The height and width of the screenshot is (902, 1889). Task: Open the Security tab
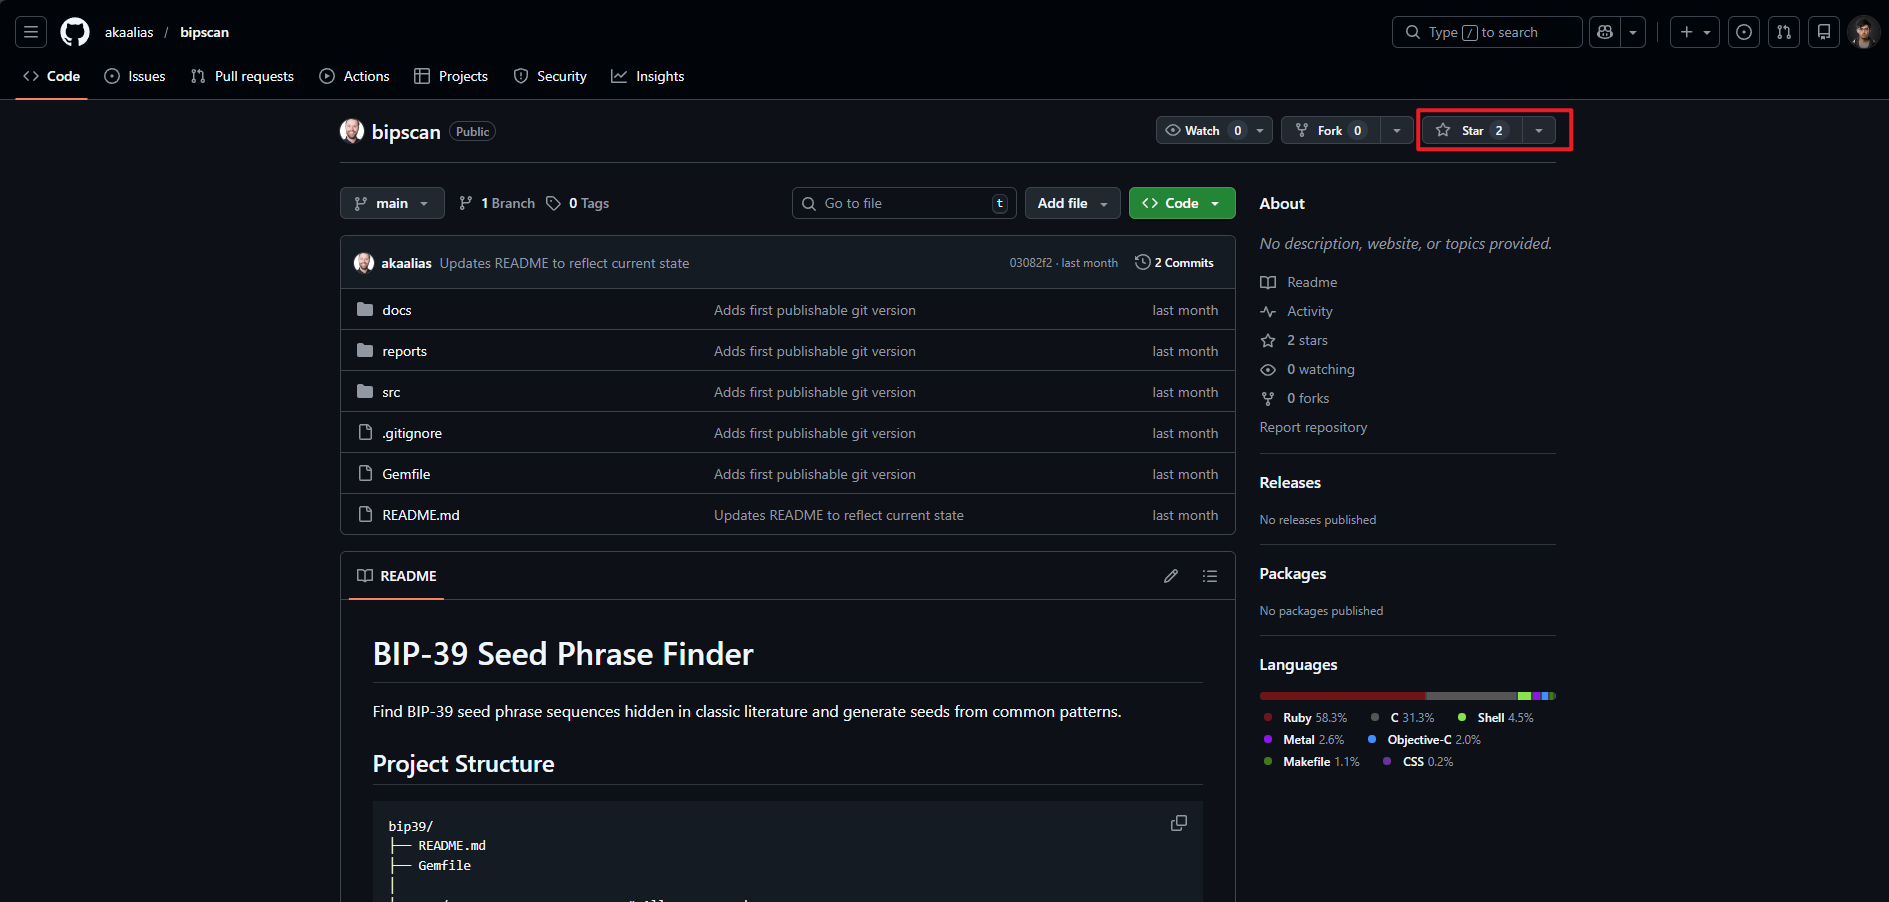click(550, 76)
